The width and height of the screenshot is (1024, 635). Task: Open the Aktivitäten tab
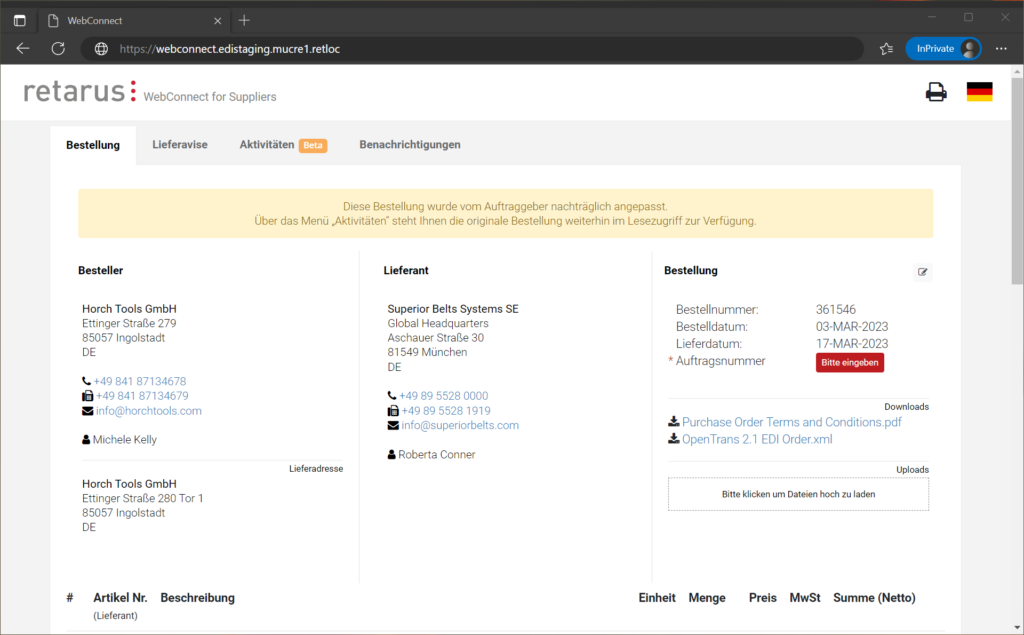pos(283,145)
